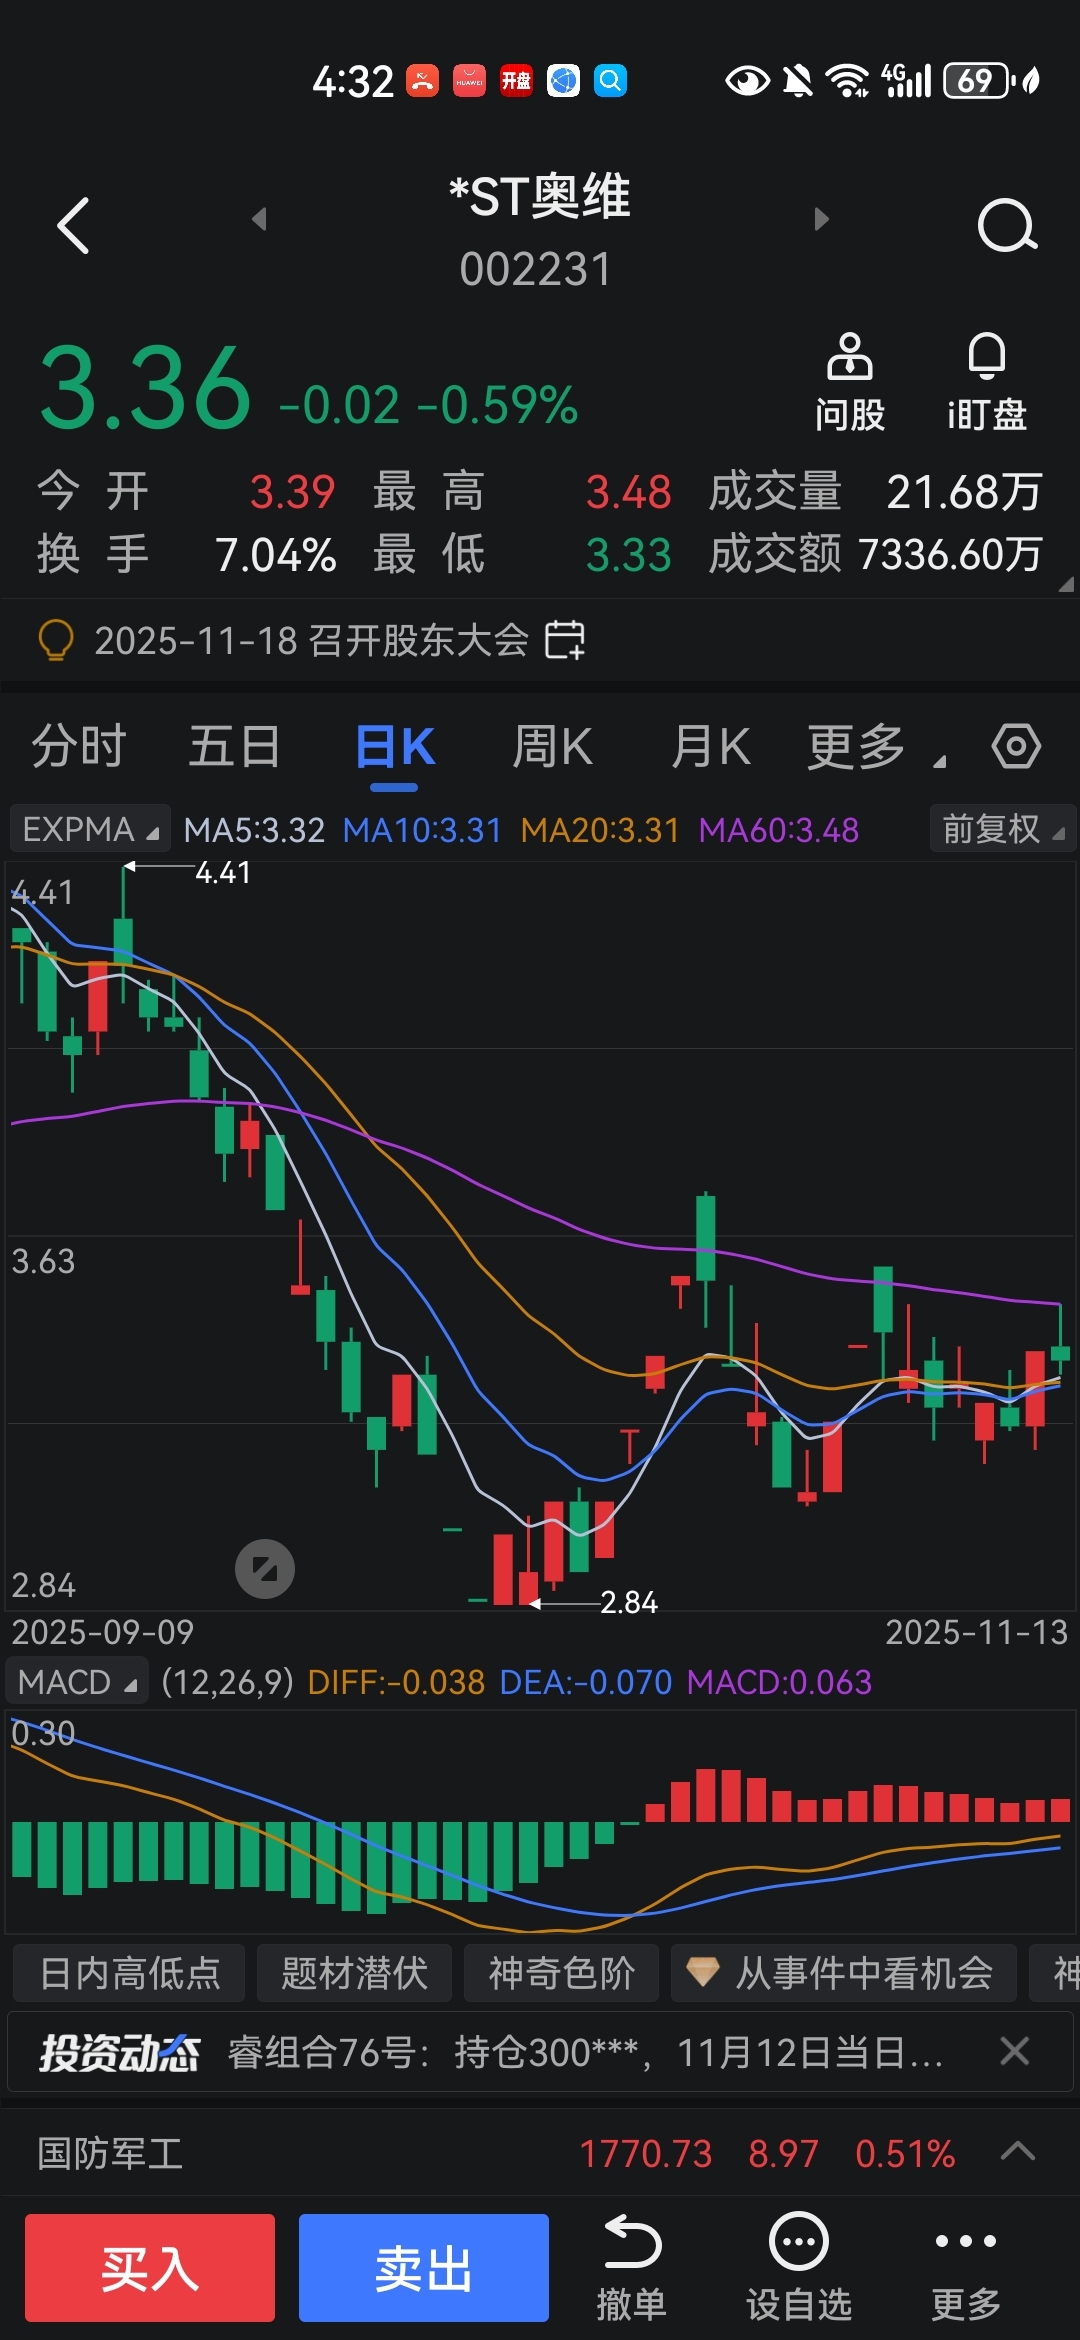Tap the eye comfort status icon

[x=747, y=80]
